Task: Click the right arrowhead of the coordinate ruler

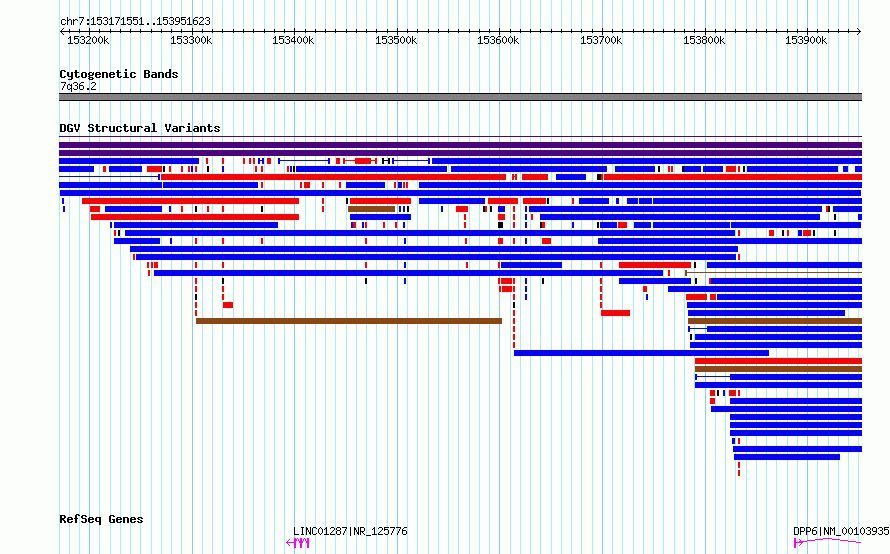Action: (x=859, y=32)
